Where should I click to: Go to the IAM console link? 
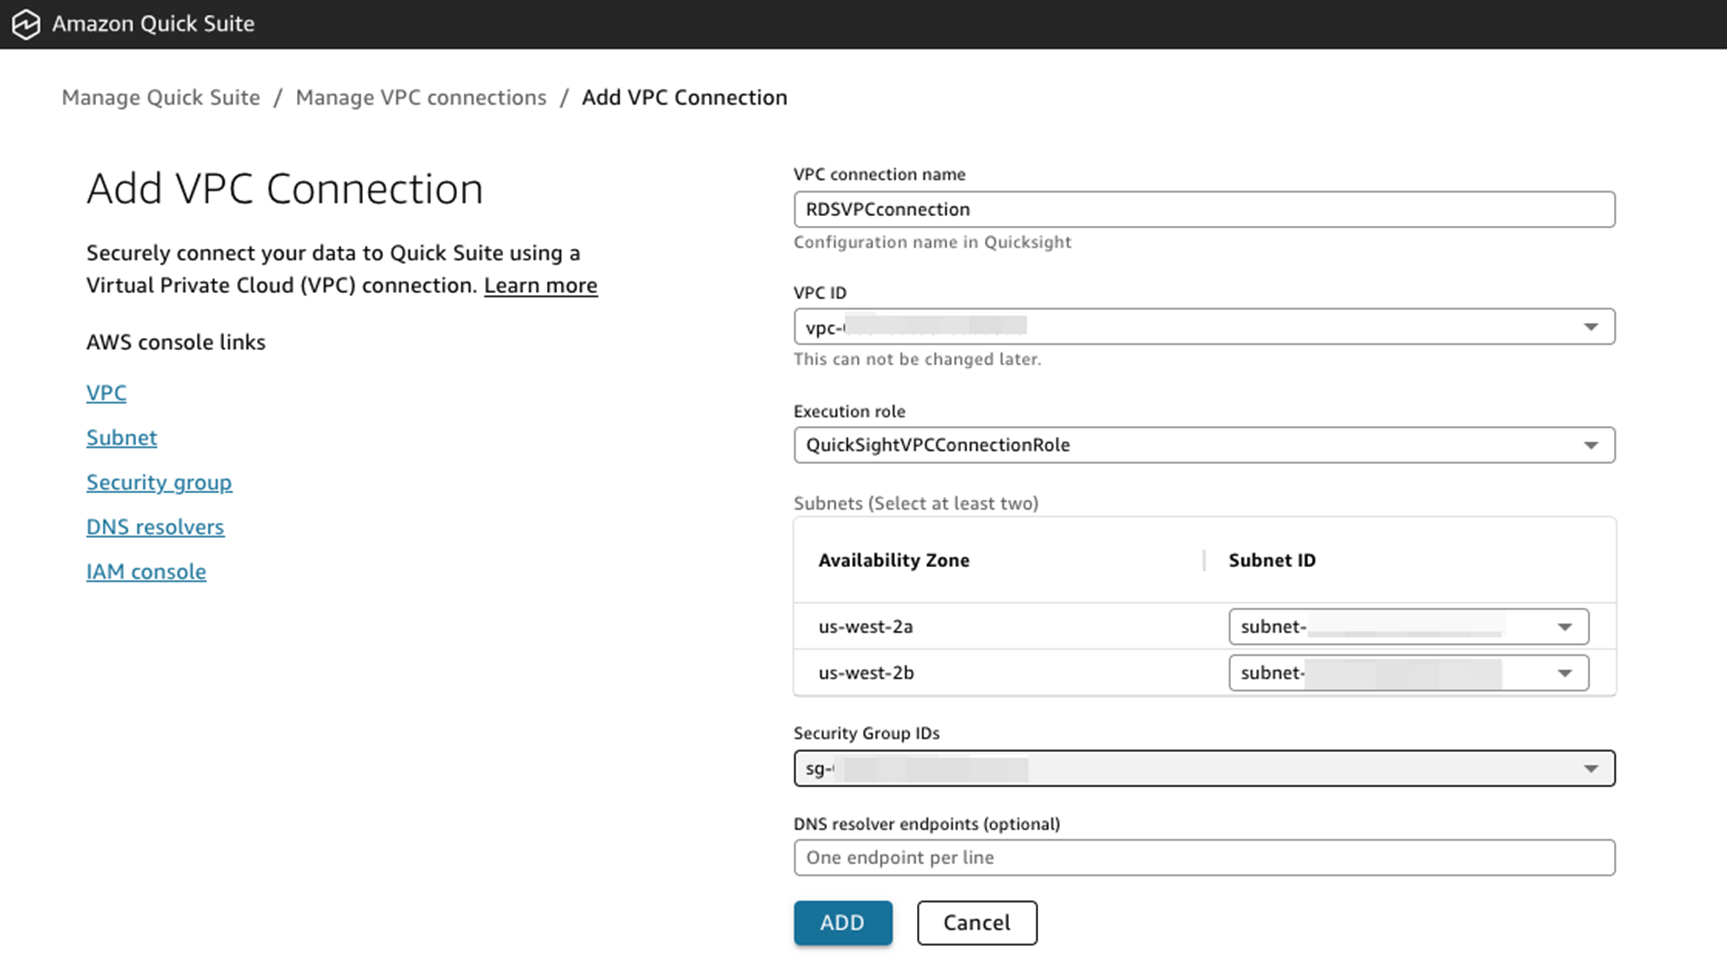point(146,572)
